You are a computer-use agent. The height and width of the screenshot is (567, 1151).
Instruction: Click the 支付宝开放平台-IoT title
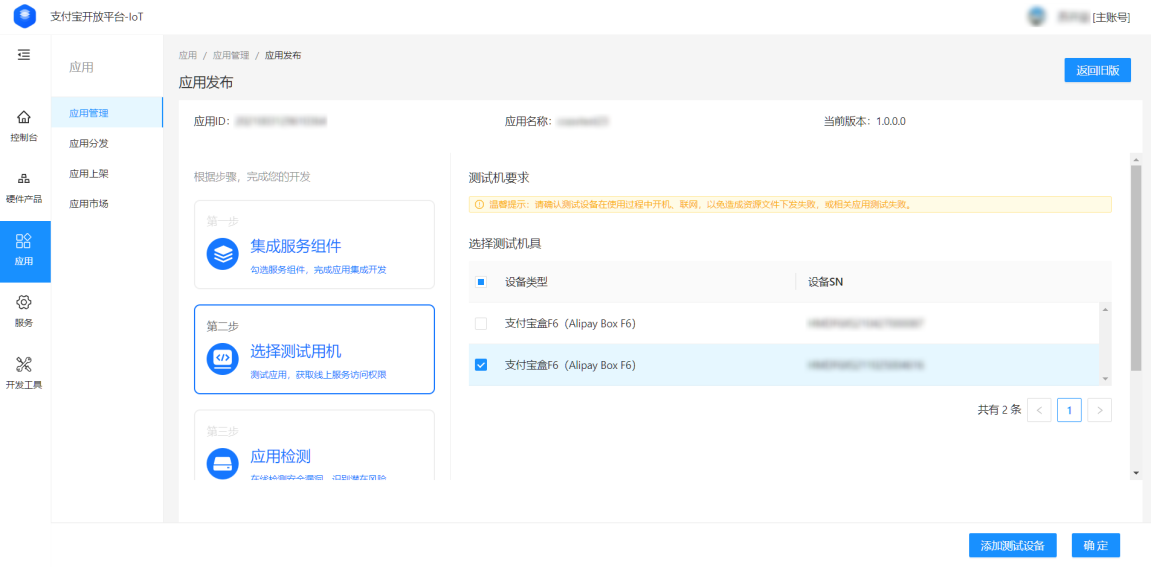[x=96, y=16]
